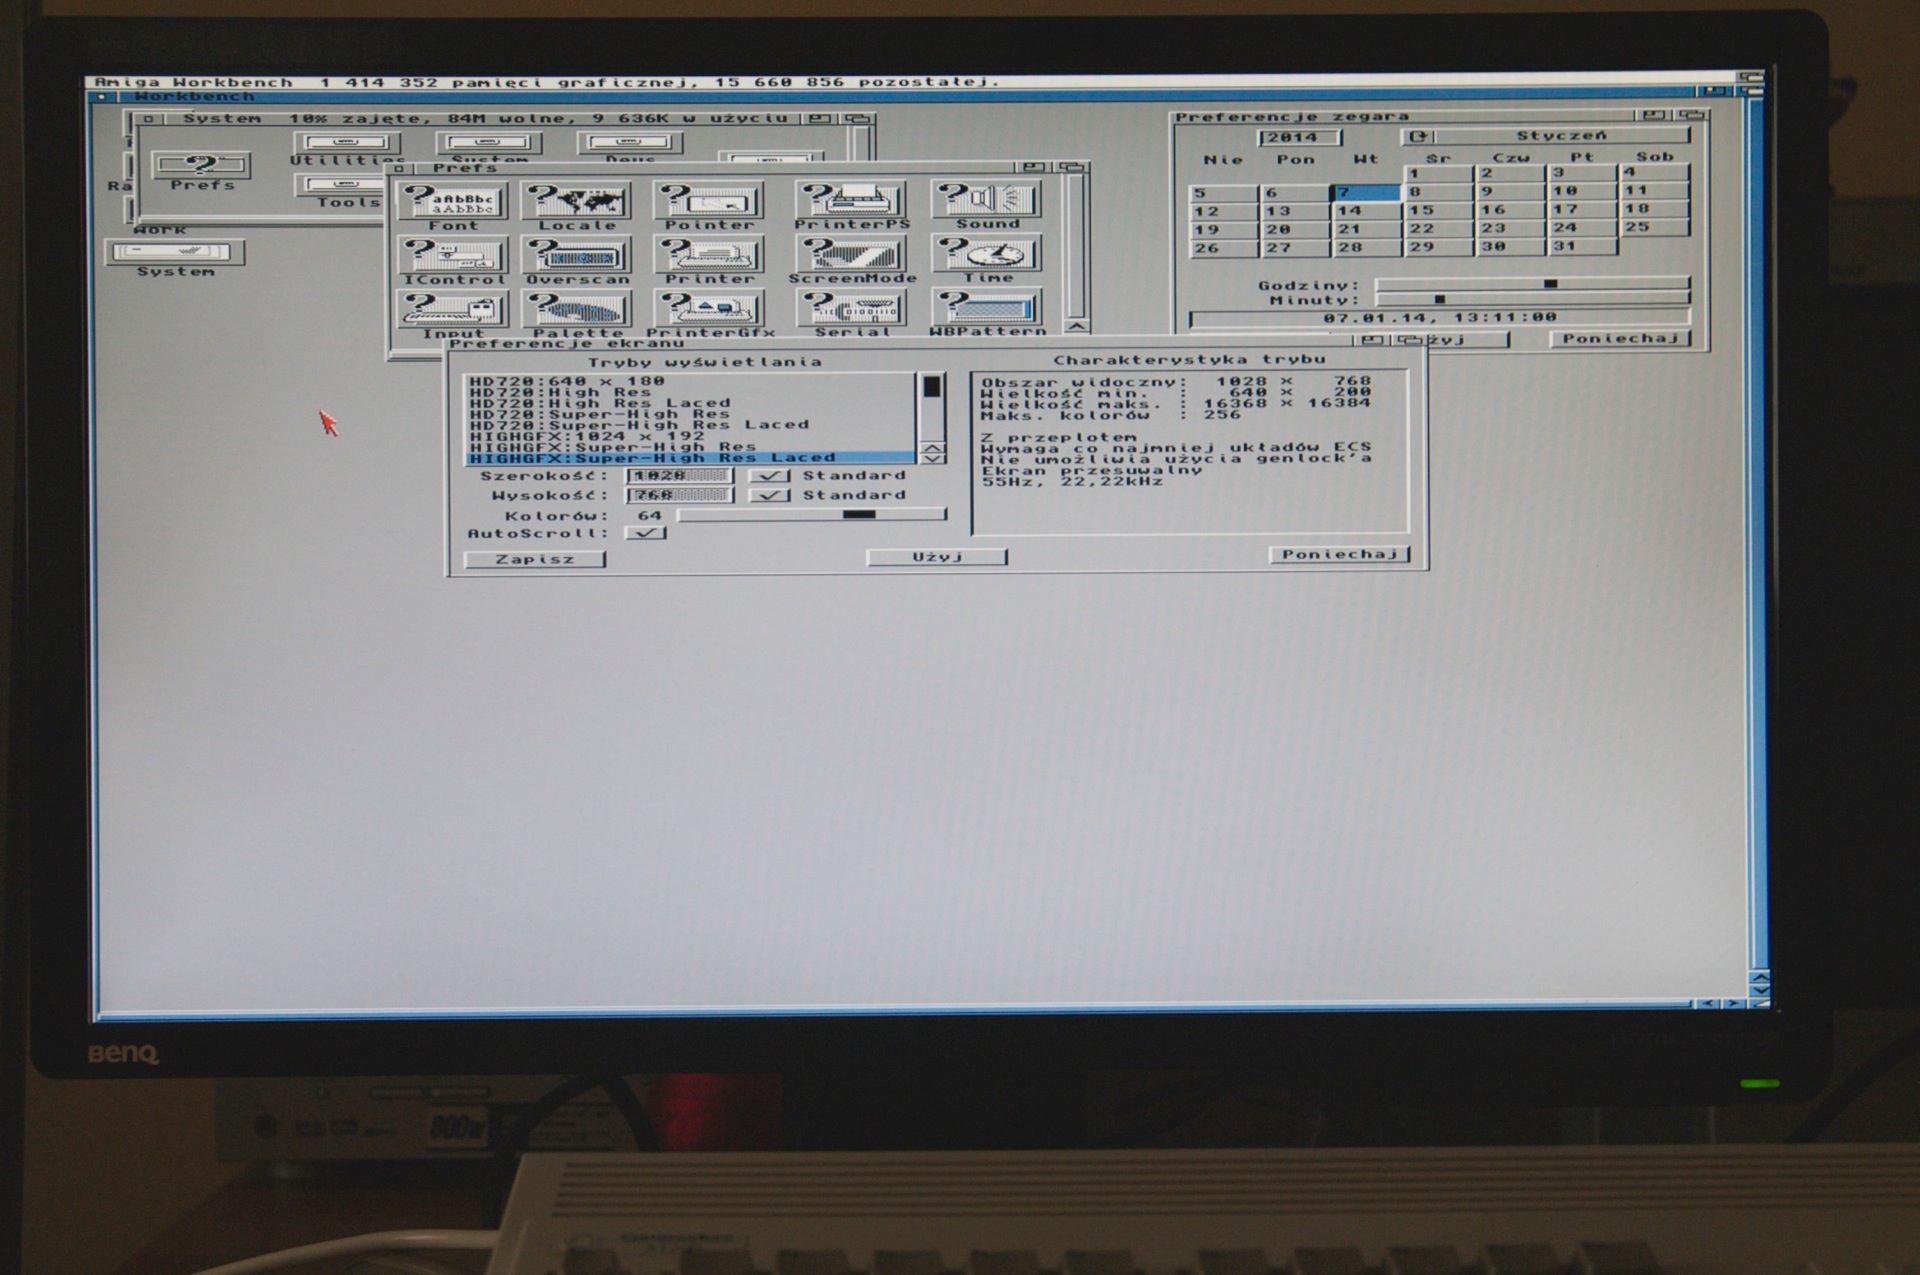This screenshot has height=1275, width=1920.
Task: Select mode HD720:High Res
Action: 690,392
